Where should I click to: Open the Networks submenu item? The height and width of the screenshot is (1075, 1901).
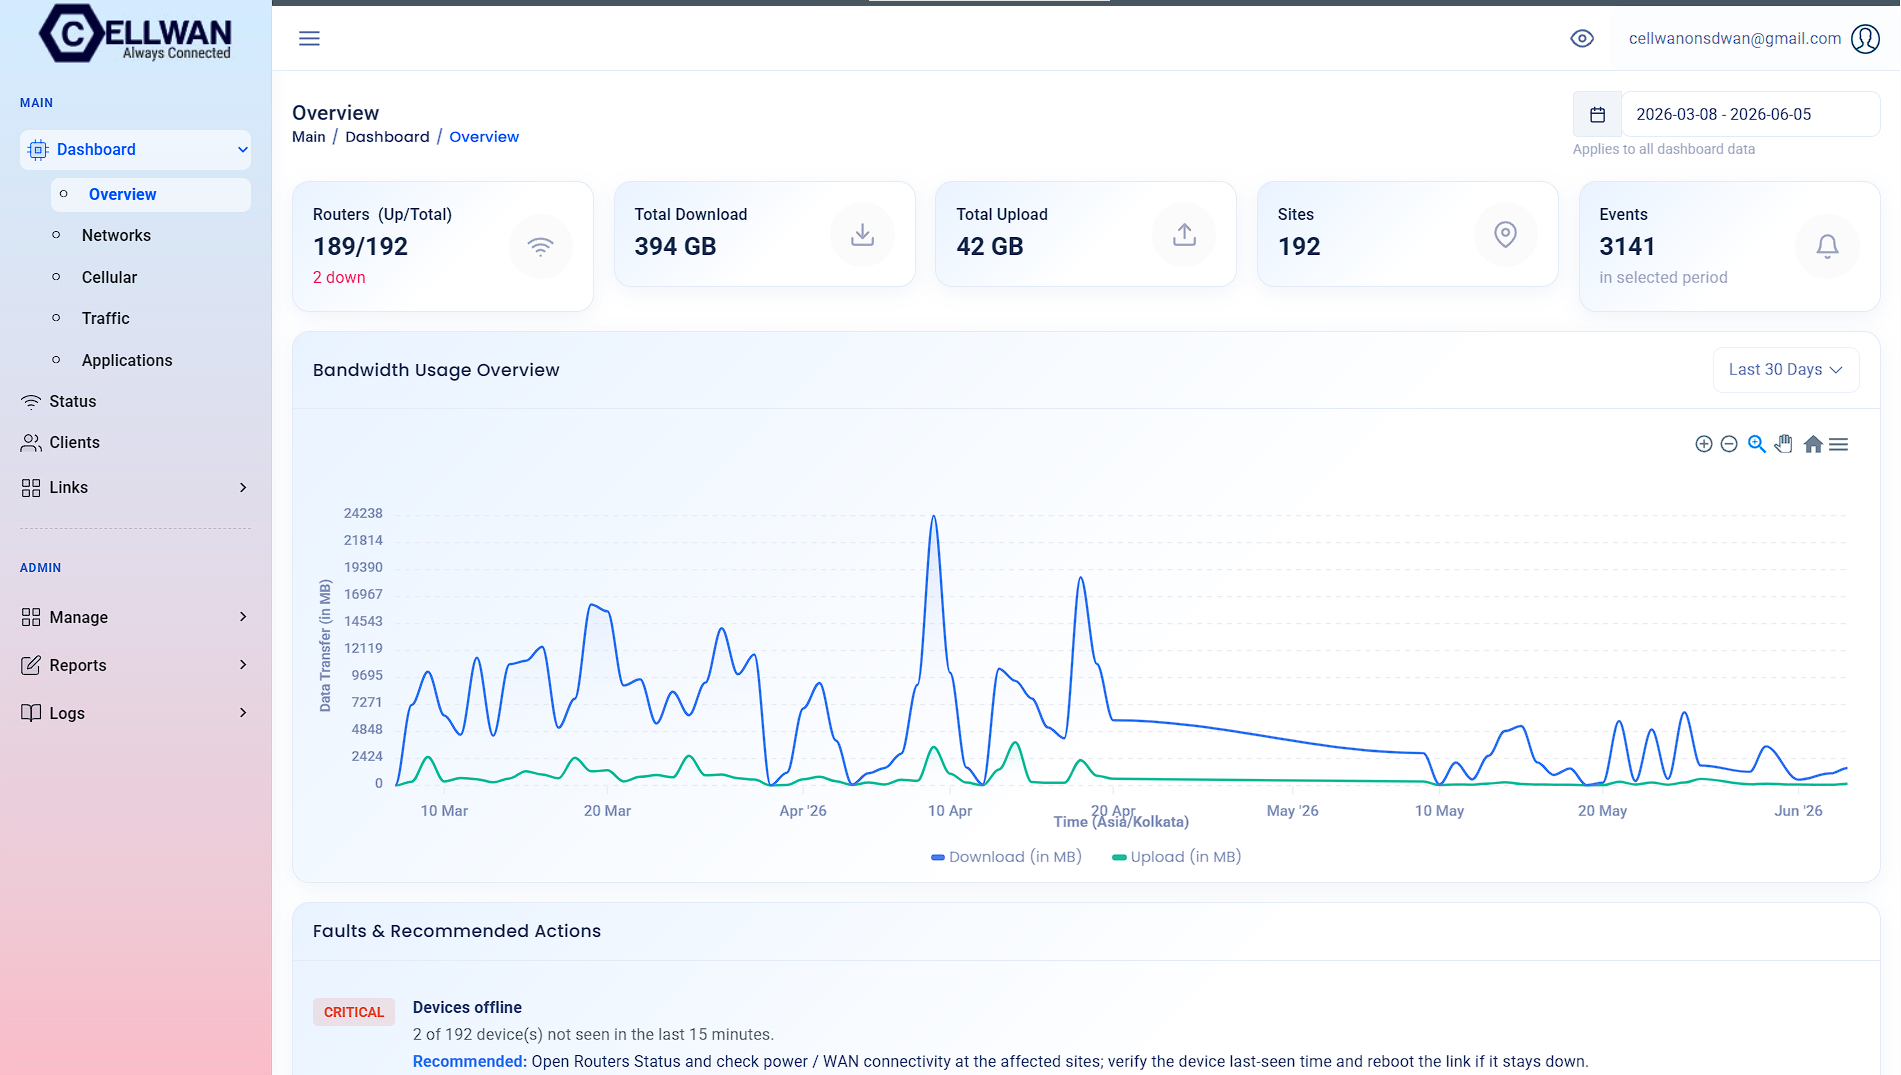116,236
